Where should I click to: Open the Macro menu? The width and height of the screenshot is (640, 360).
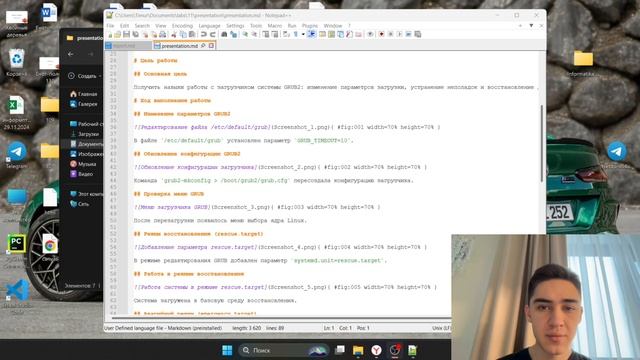point(275,26)
